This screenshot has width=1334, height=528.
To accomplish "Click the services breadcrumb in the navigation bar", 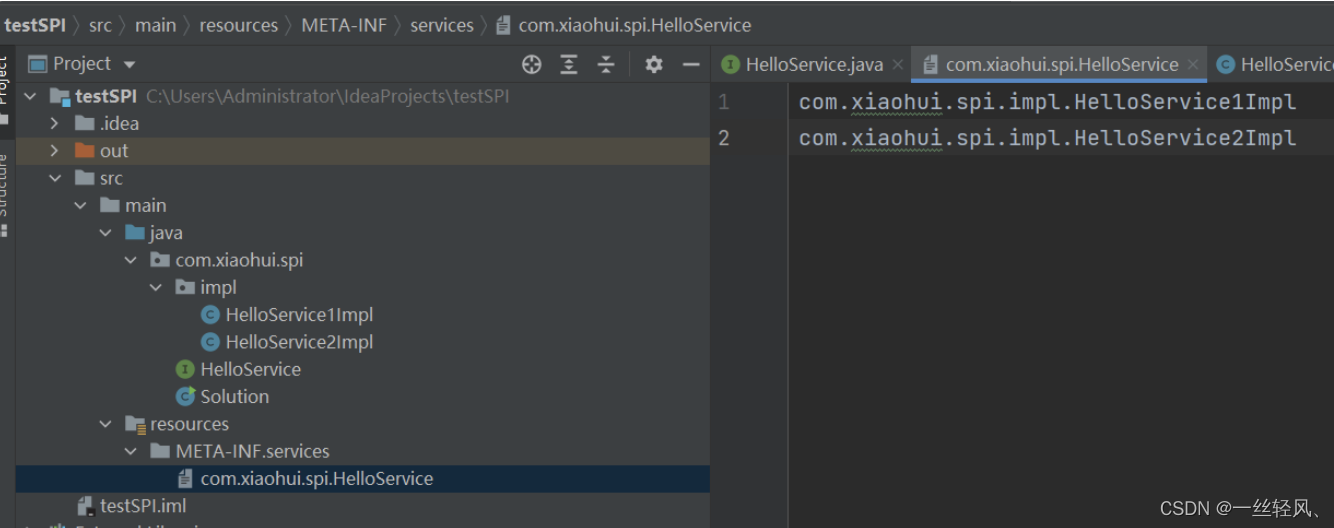I will click(441, 25).
